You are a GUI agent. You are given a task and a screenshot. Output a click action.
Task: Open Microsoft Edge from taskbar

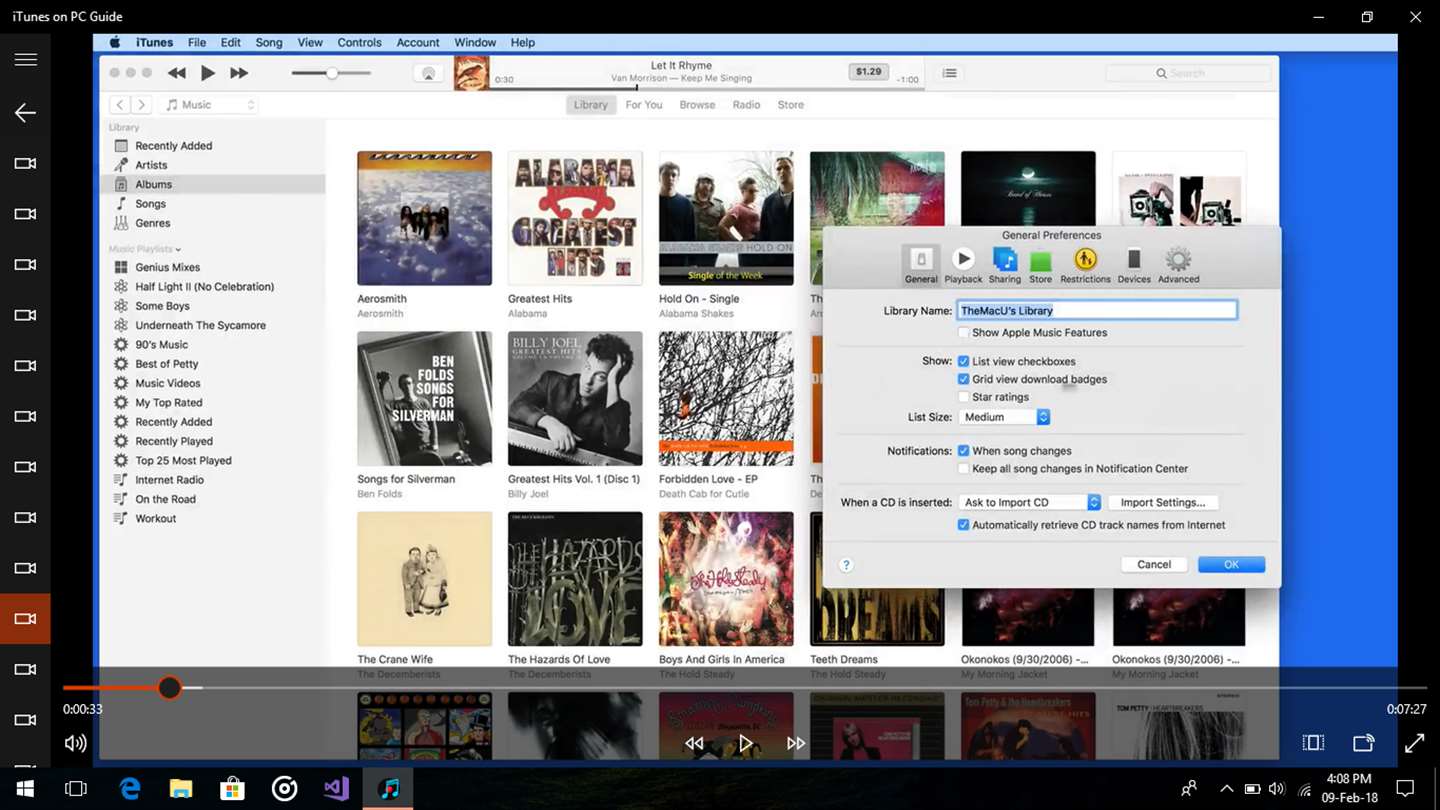[129, 789]
